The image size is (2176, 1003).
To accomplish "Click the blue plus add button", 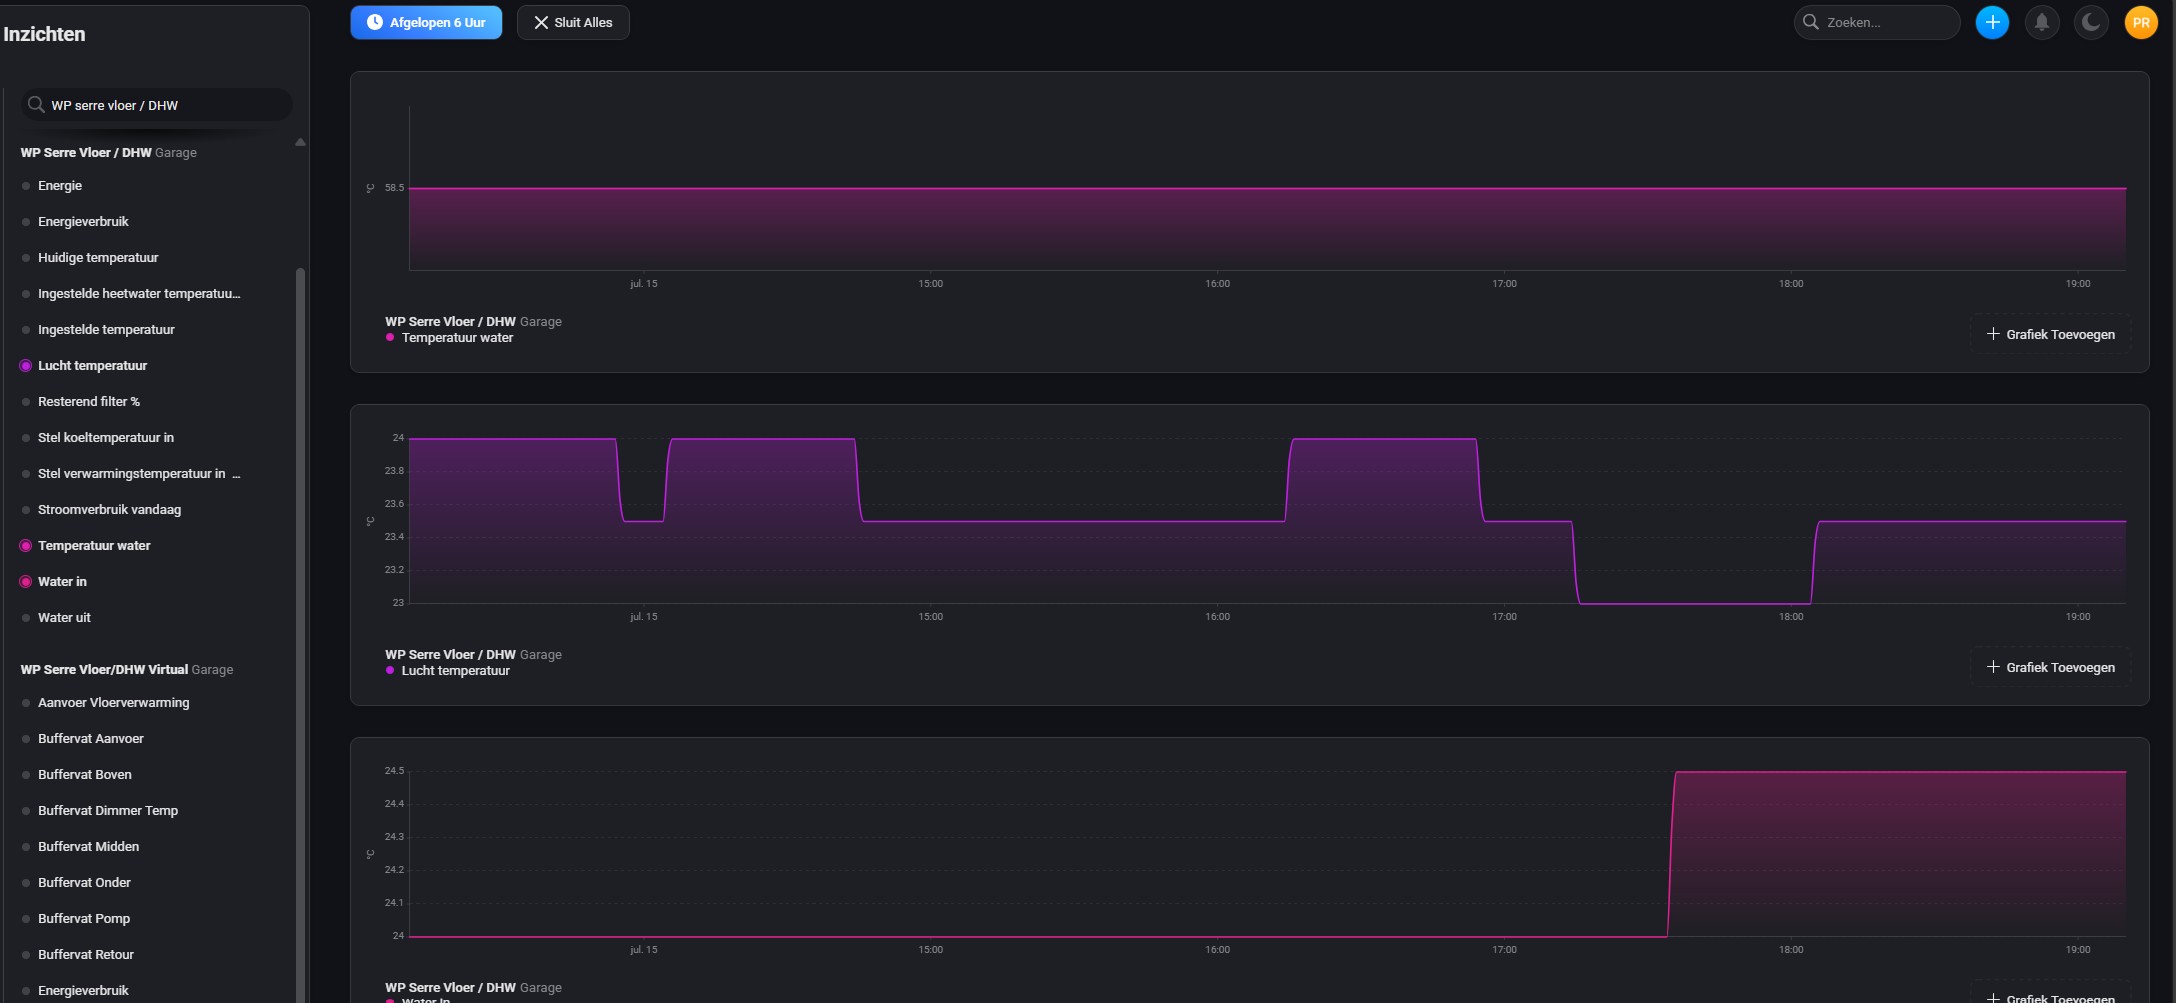I will click(x=1992, y=22).
